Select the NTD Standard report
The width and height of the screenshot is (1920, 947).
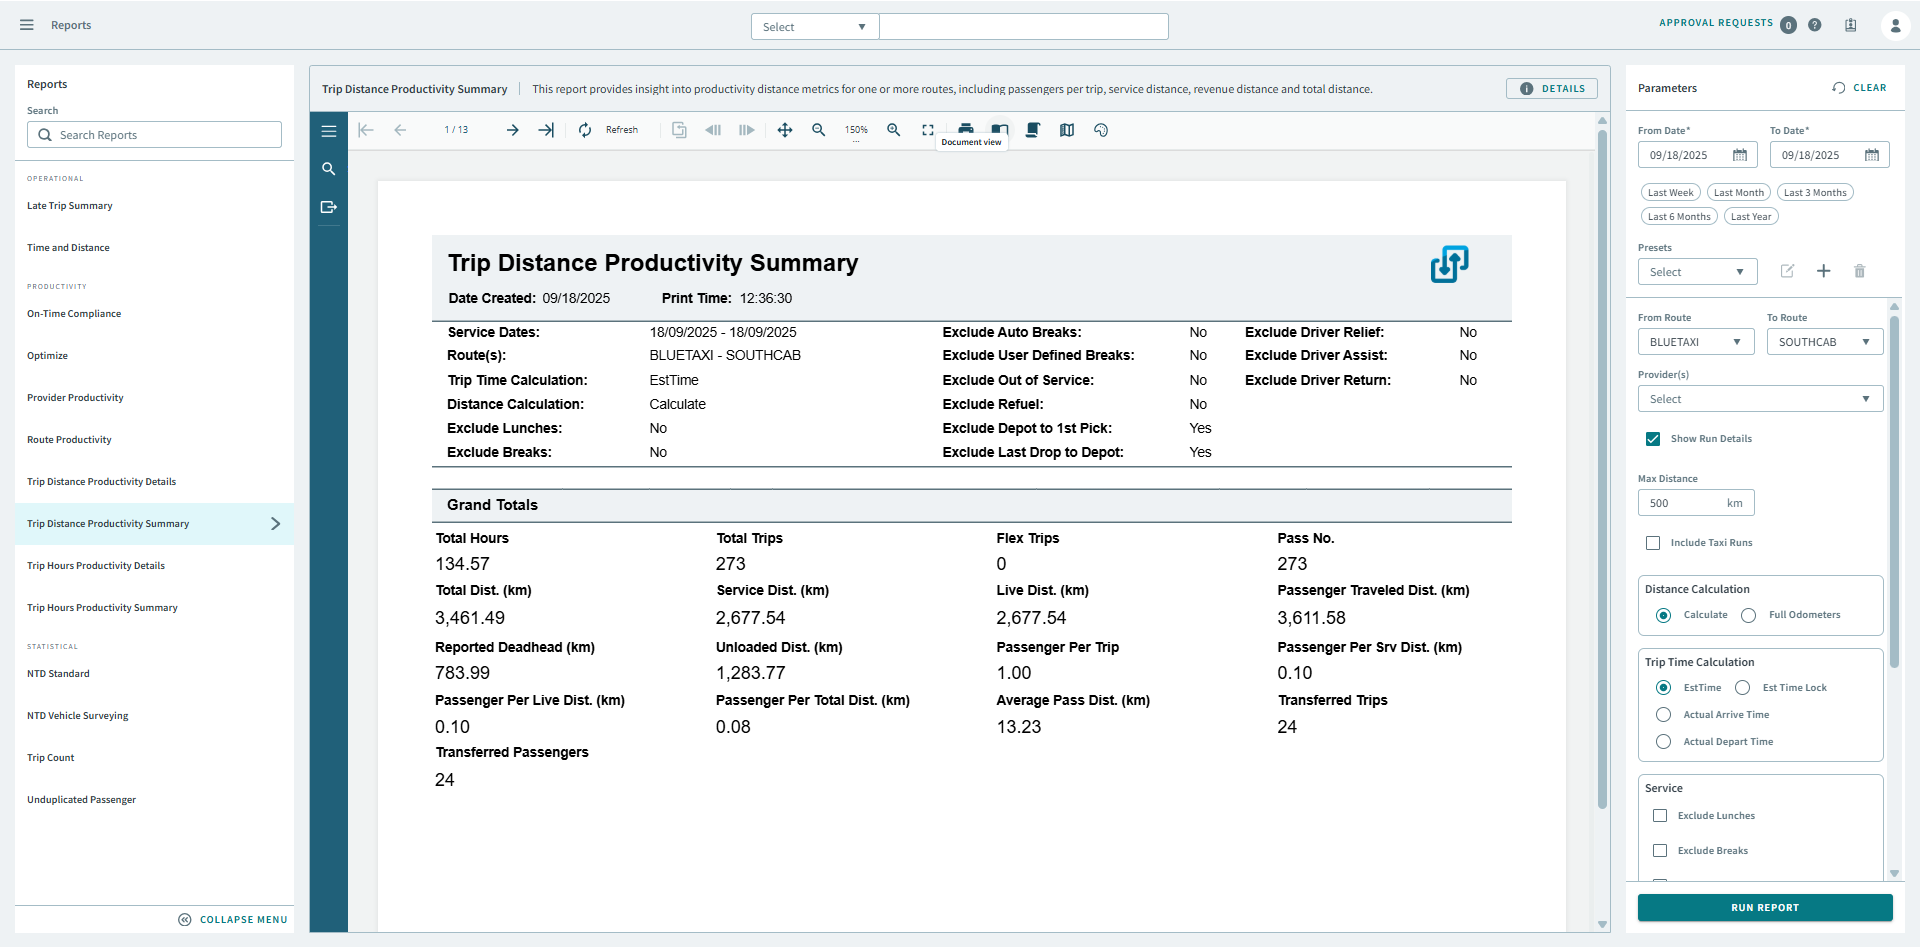pyautogui.click(x=58, y=673)
